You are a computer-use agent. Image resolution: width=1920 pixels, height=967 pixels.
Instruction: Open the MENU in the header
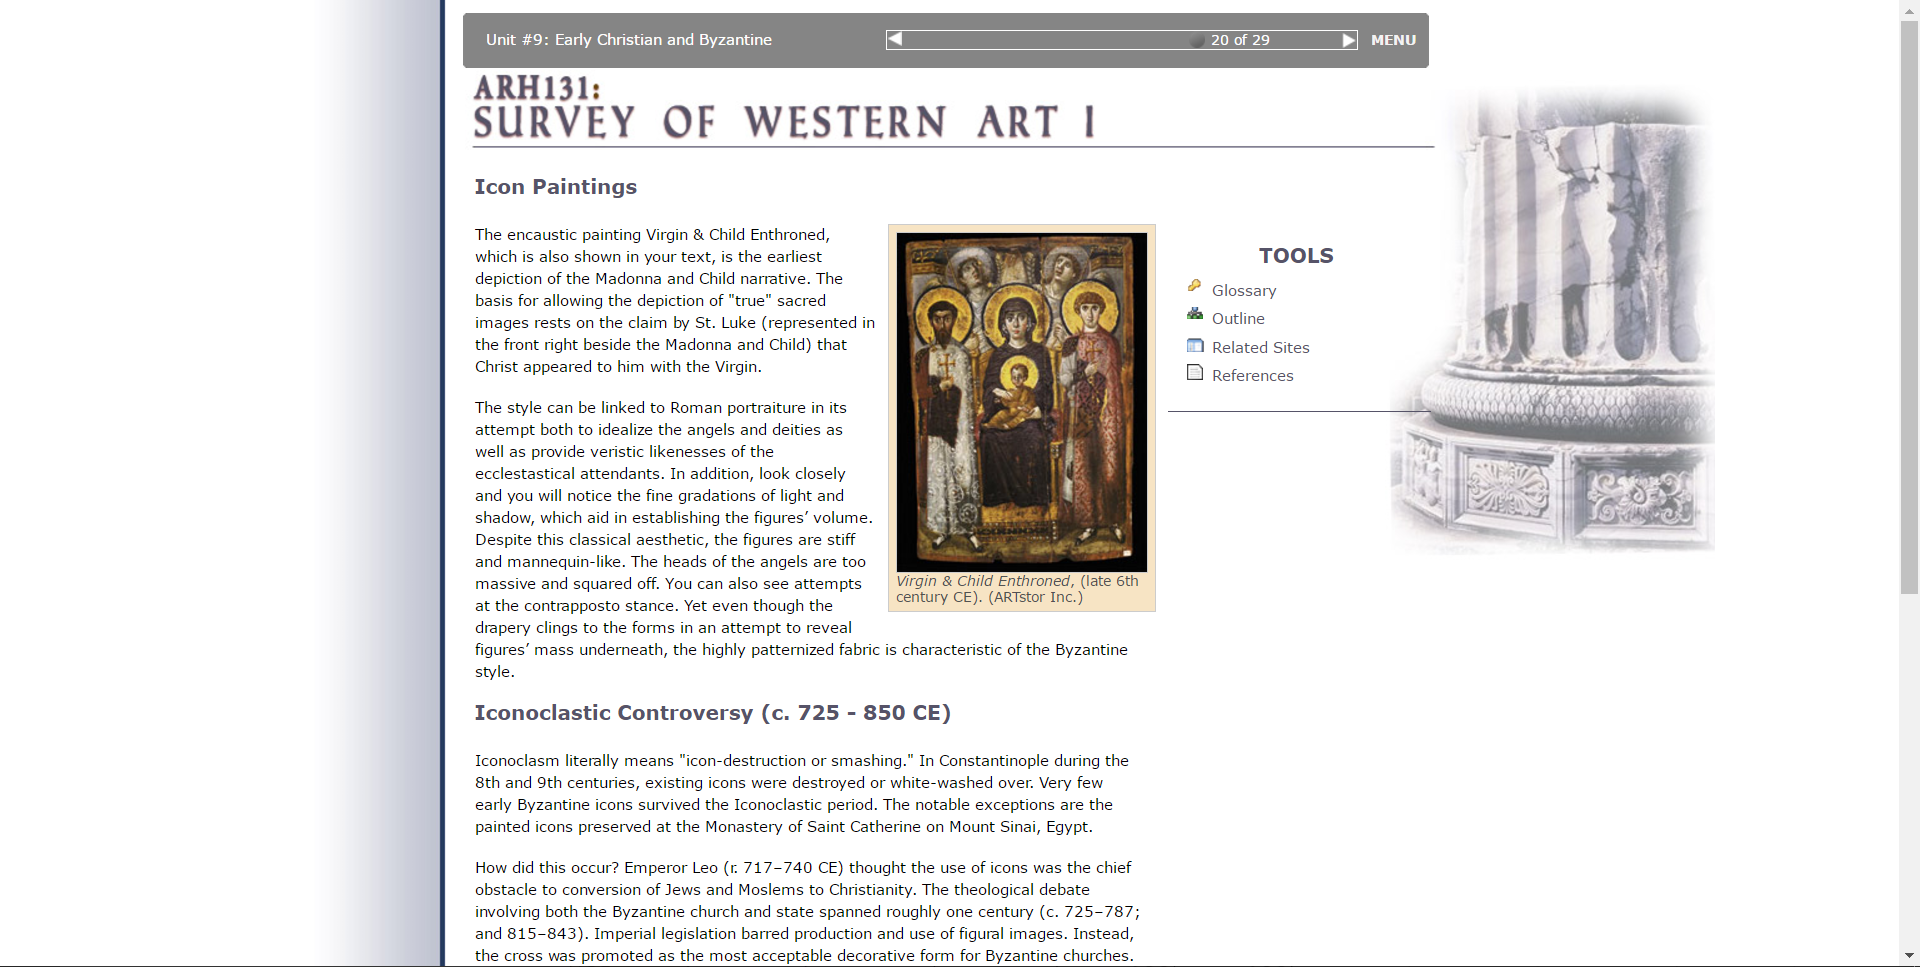pos(1393,40)
